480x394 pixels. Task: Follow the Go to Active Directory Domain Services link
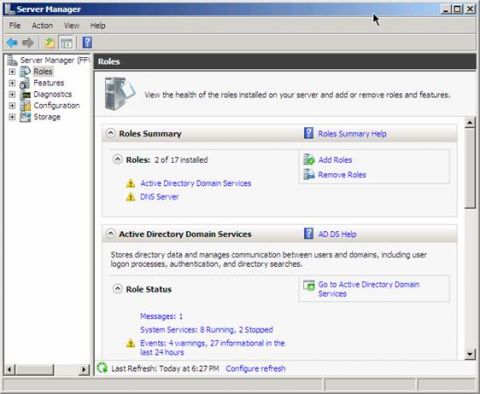tap(369, 289)
